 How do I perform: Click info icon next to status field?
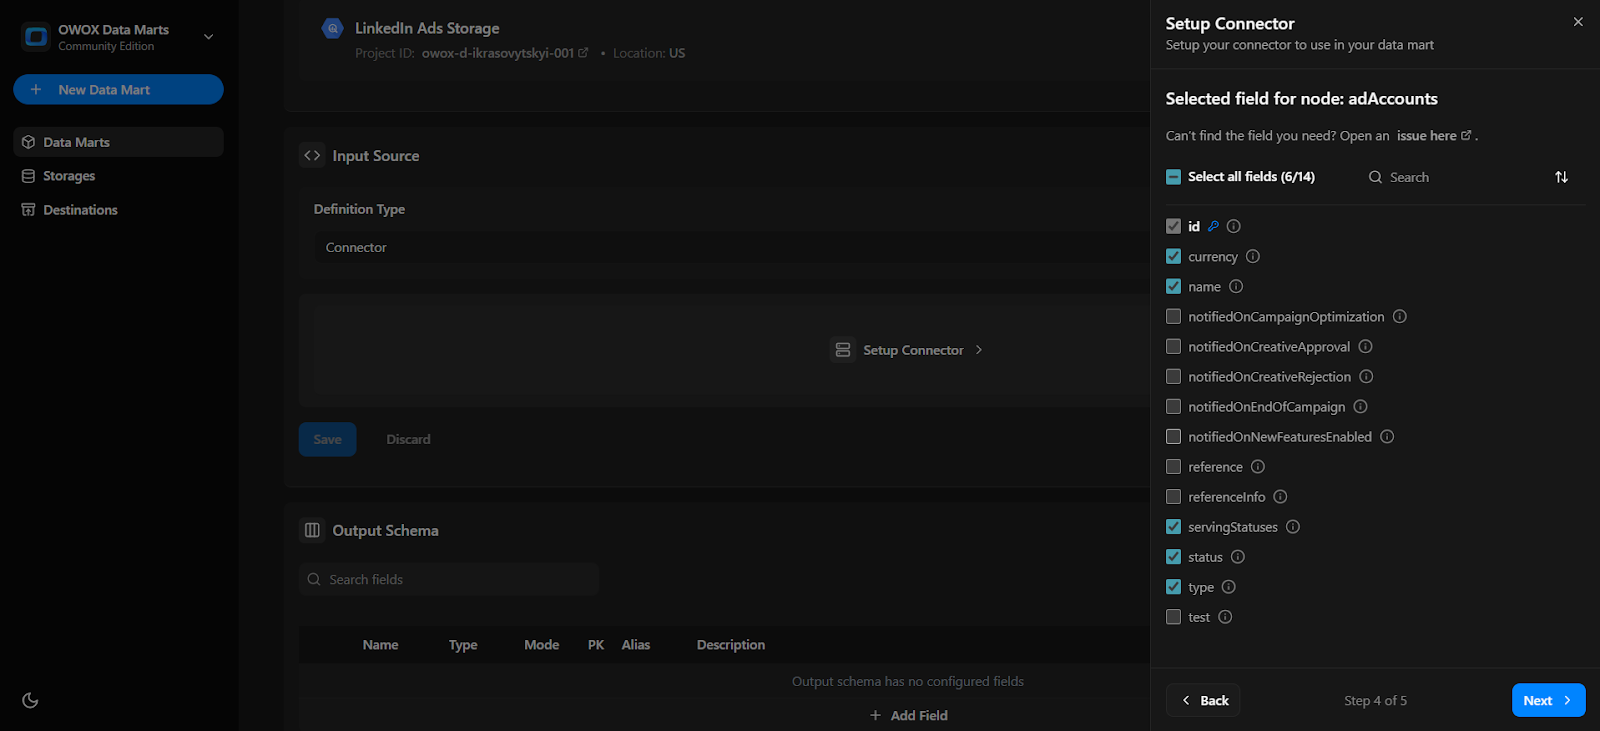point(1238,557)
